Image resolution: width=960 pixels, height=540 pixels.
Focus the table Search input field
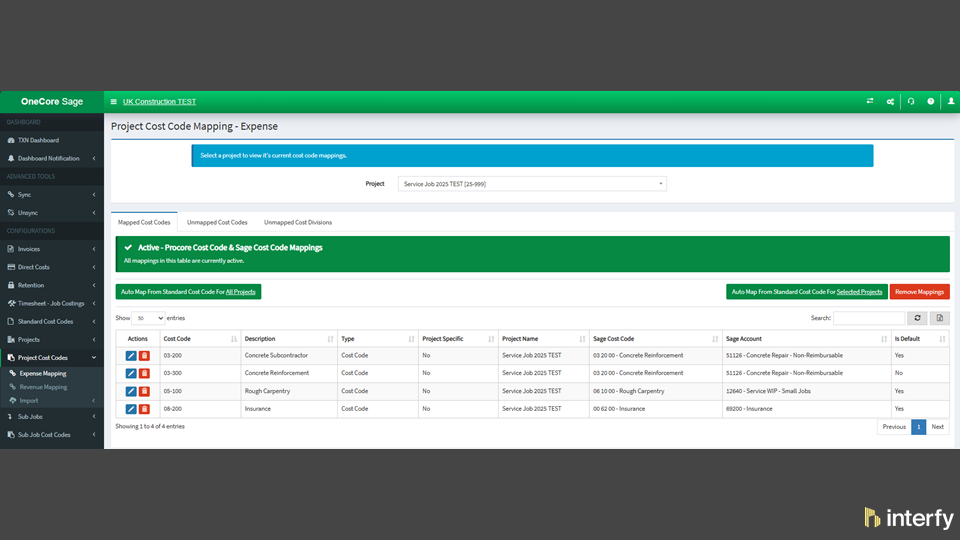tap(869, 318)
